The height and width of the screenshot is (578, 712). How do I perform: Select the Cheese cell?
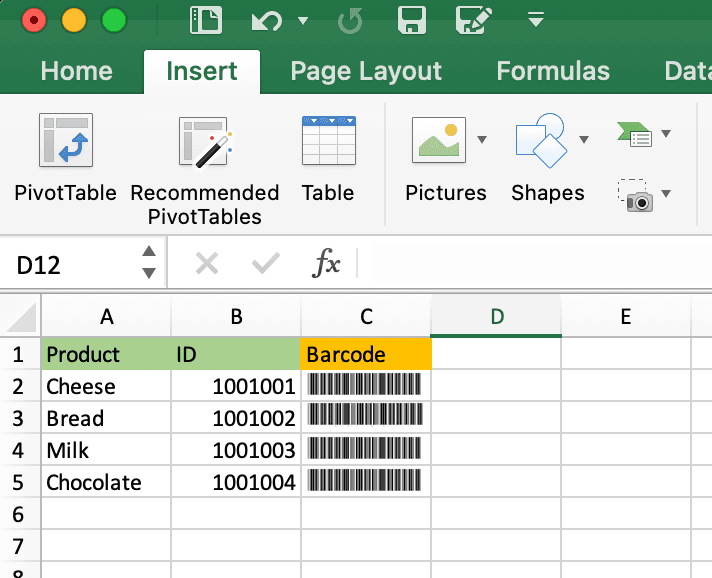tap(106, 386)
